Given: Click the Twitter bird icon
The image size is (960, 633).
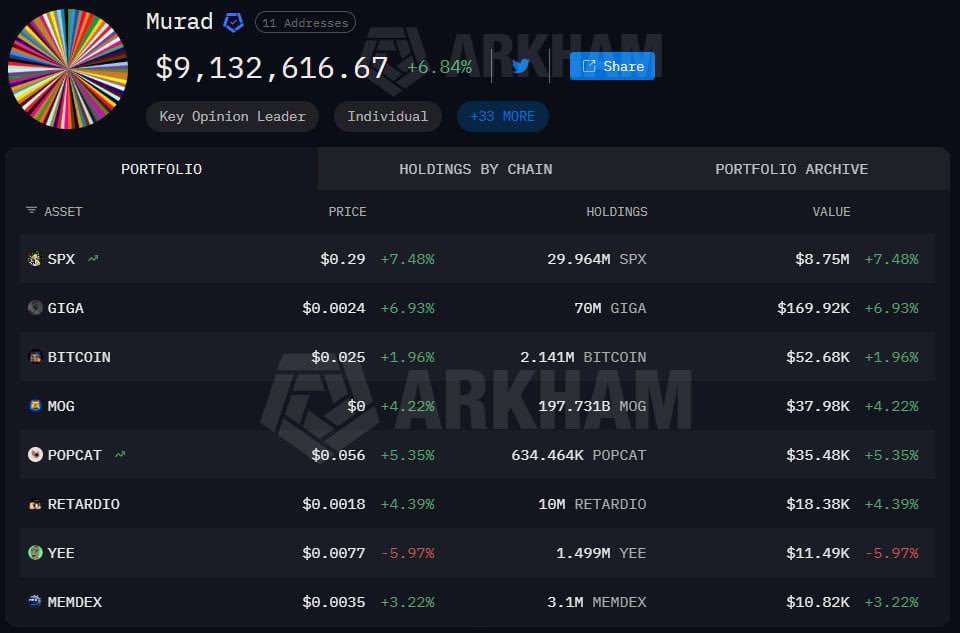Looking at the screenshot, I should pyautogui.click(x=521, y=66).
